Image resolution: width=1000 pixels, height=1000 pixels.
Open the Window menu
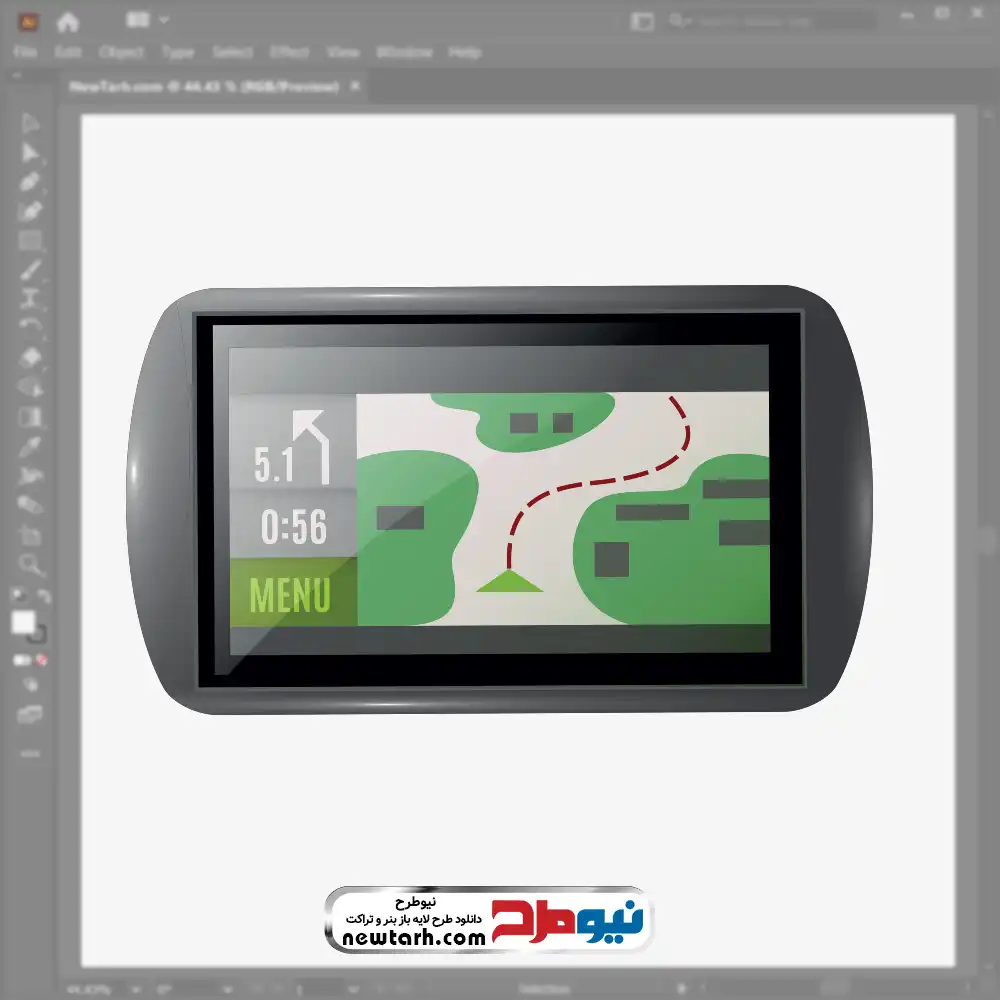(404, 52)
